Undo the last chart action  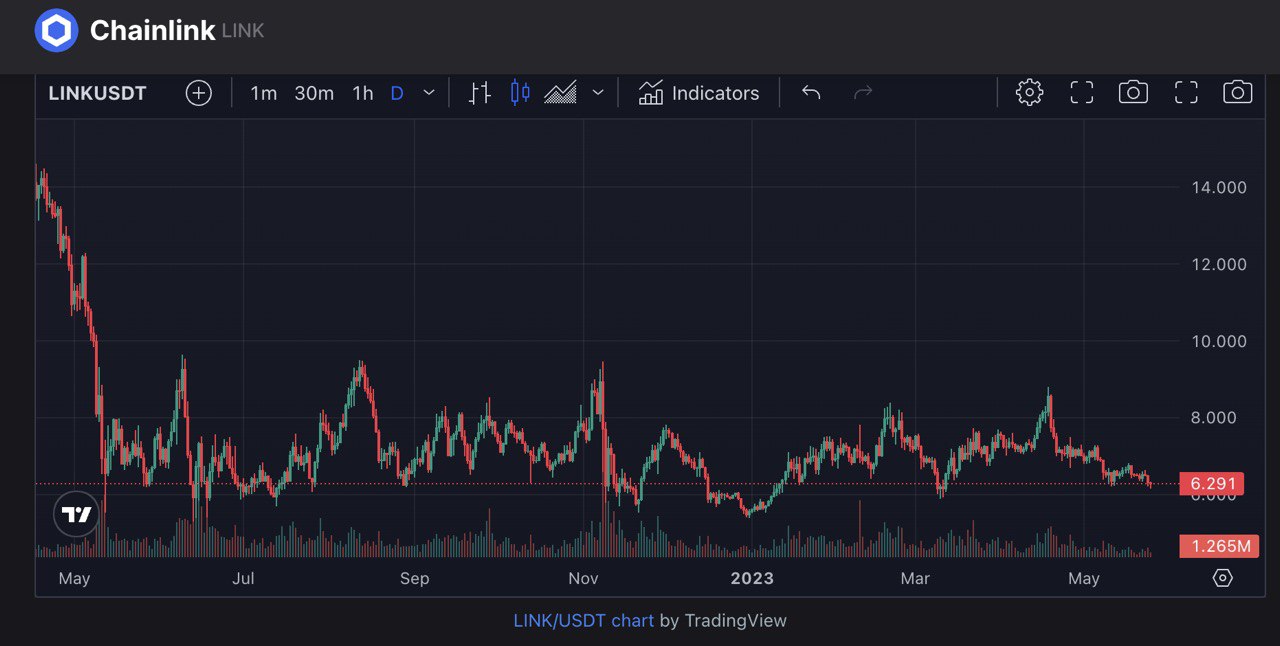pos(811,93)
